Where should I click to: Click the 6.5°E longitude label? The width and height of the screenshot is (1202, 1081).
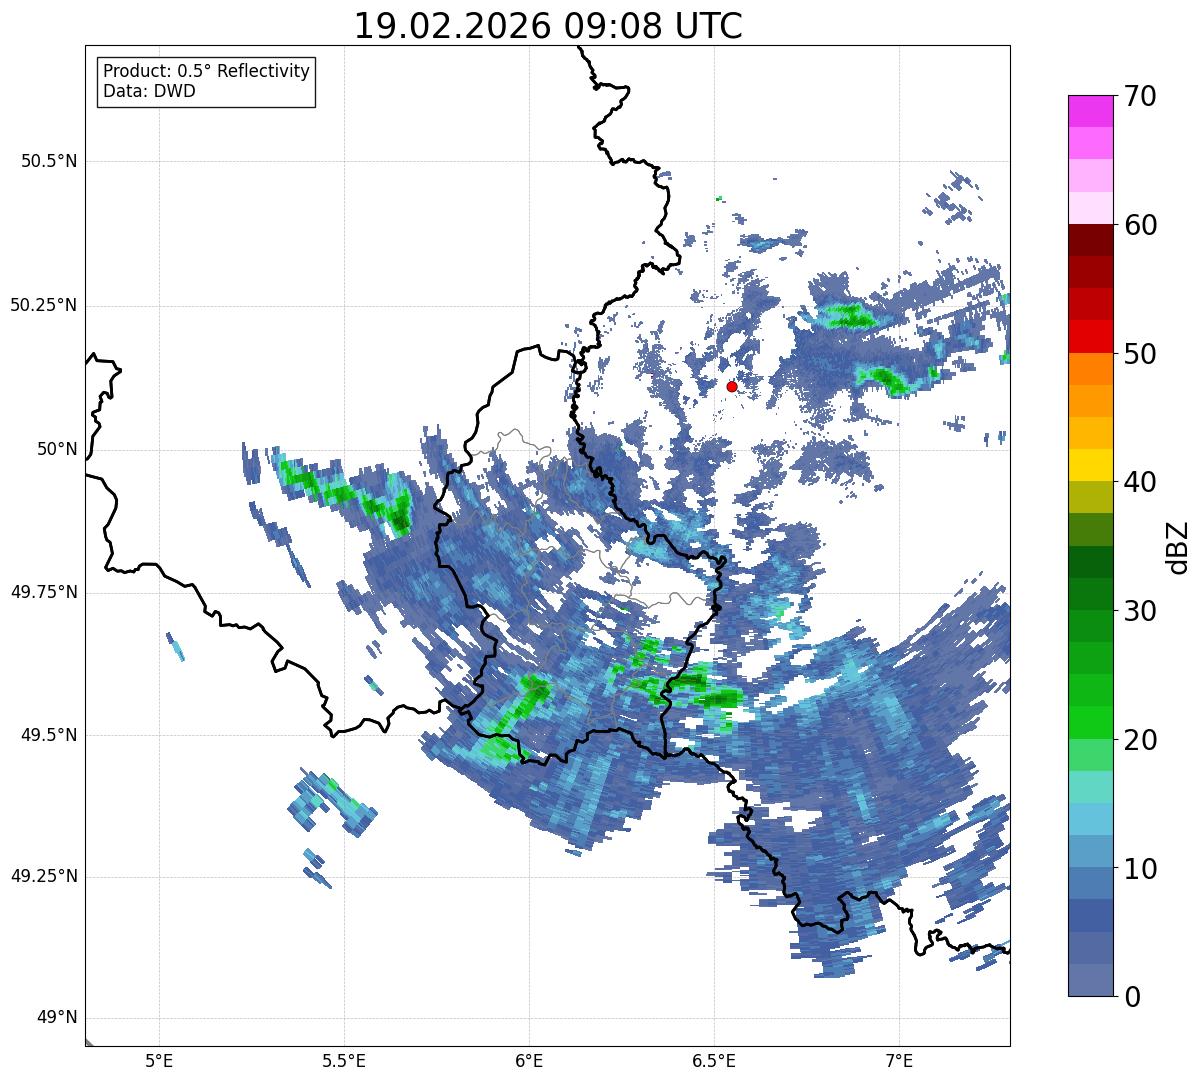point(714,1060)
